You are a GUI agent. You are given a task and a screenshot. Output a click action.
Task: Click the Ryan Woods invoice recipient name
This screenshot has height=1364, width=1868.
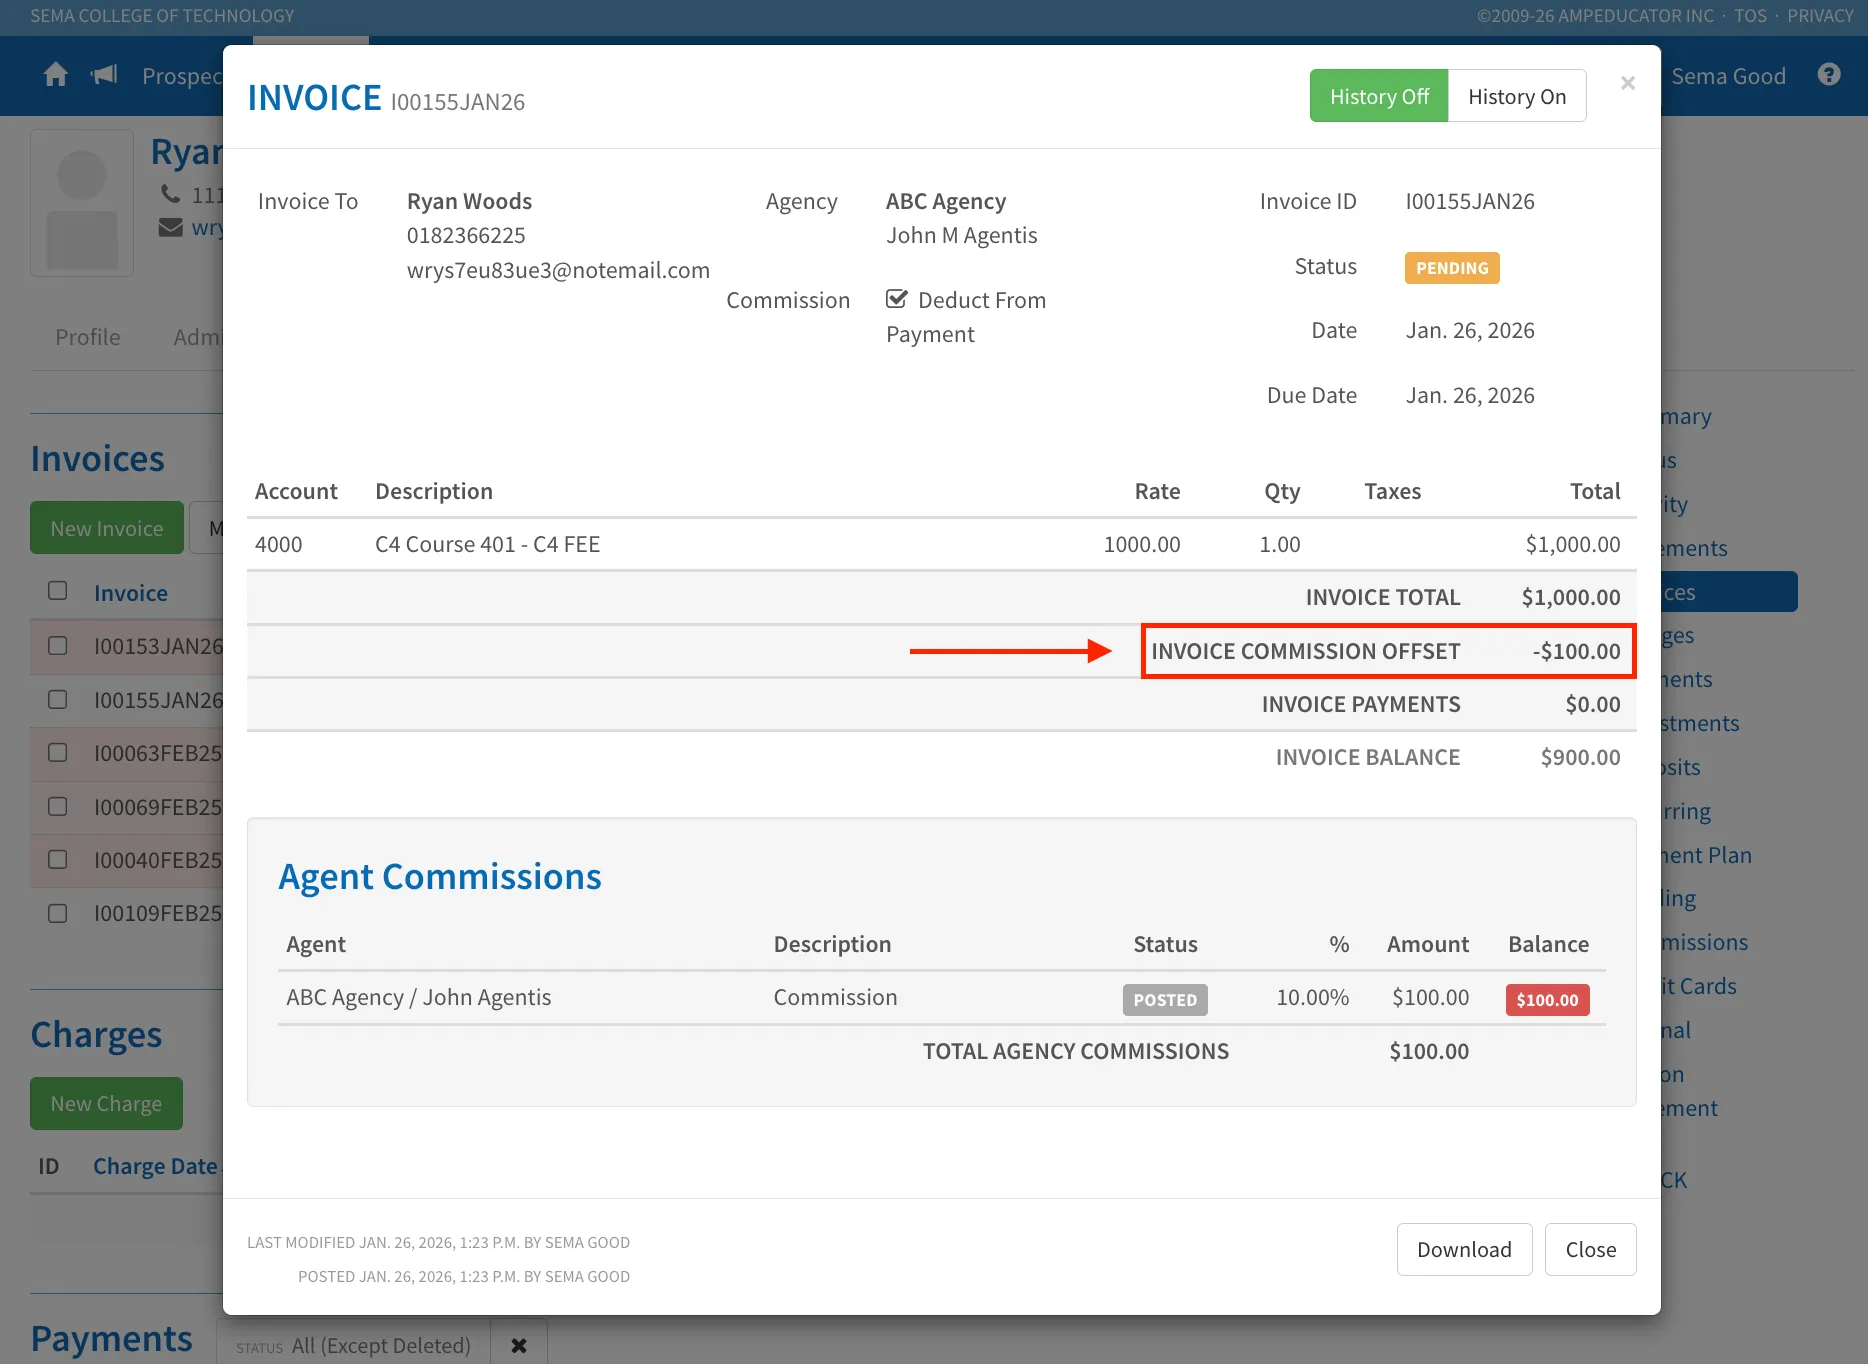469,201
